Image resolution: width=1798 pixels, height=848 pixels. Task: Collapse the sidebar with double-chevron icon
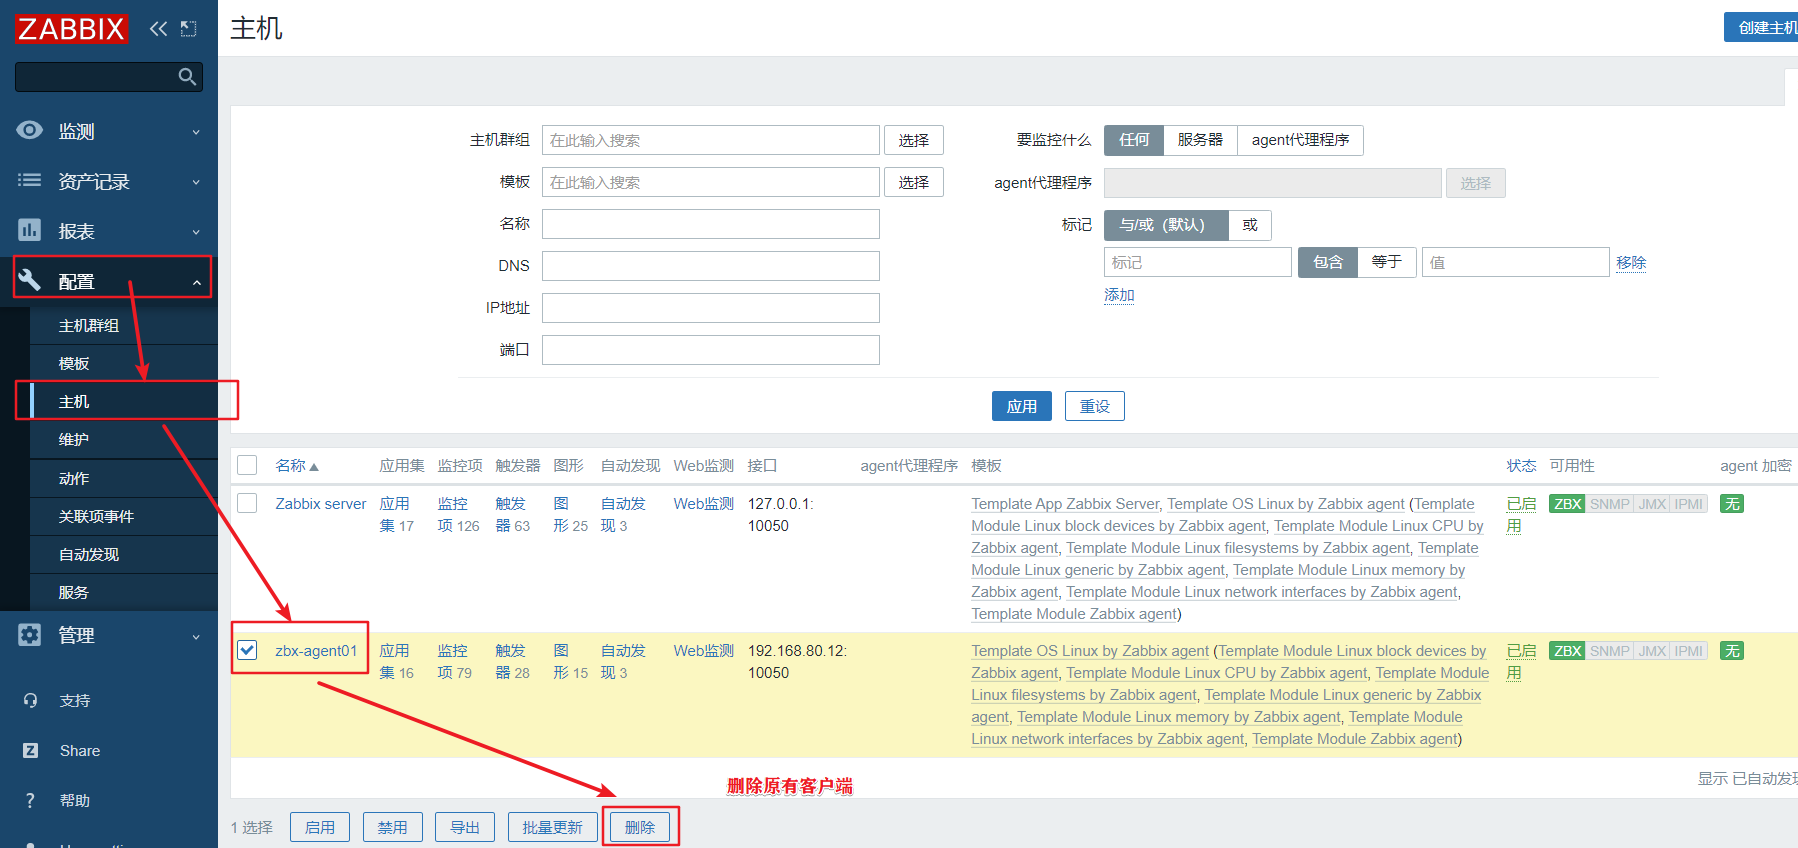pos(158,28)
